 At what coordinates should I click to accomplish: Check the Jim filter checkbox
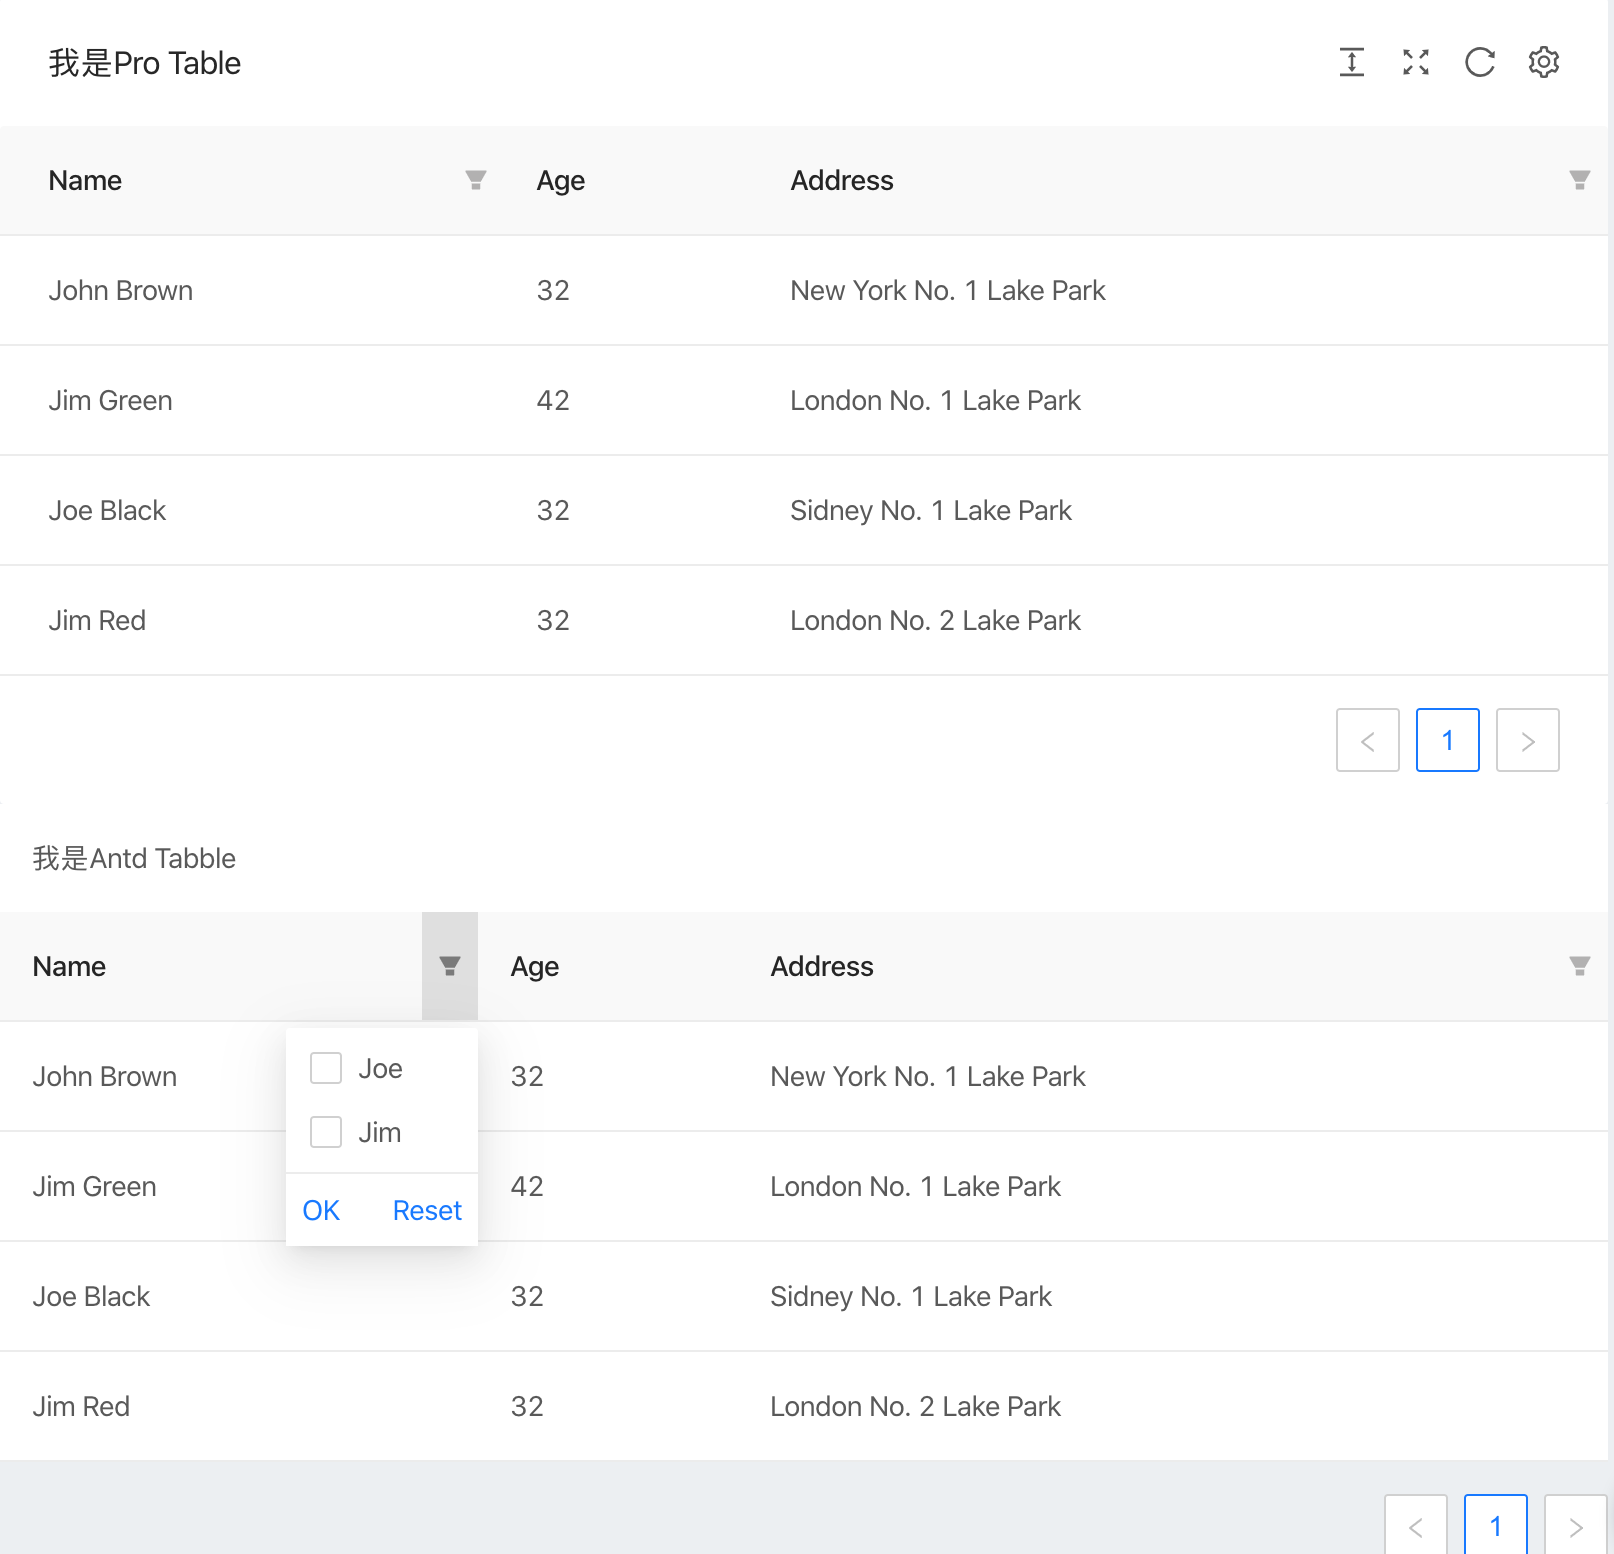click(x=325, y=1132)
